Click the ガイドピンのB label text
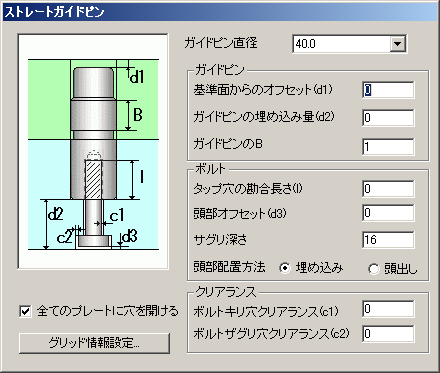 pyautogui.click(x=228, y=144)
